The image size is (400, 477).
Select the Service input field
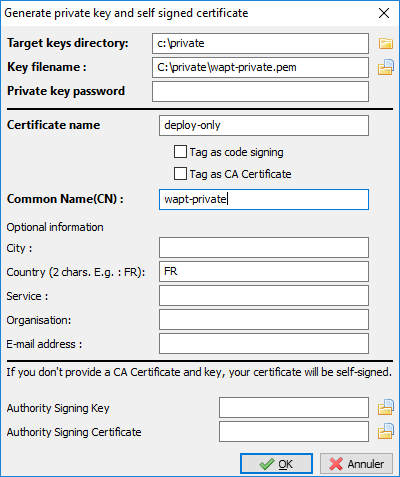264,295
